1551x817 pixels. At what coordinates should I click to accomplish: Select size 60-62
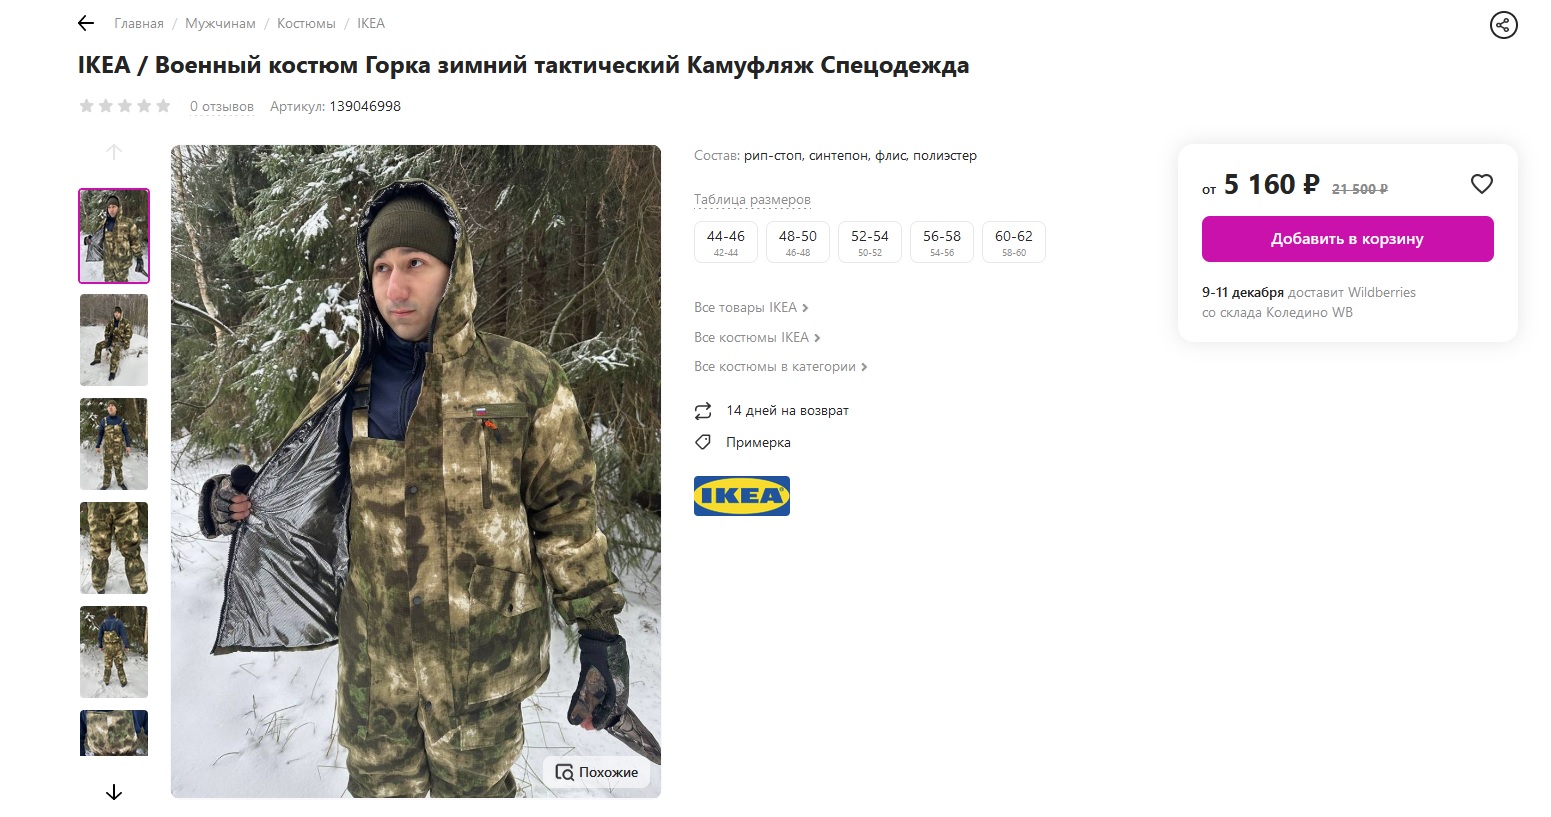tap(1014, 242)
